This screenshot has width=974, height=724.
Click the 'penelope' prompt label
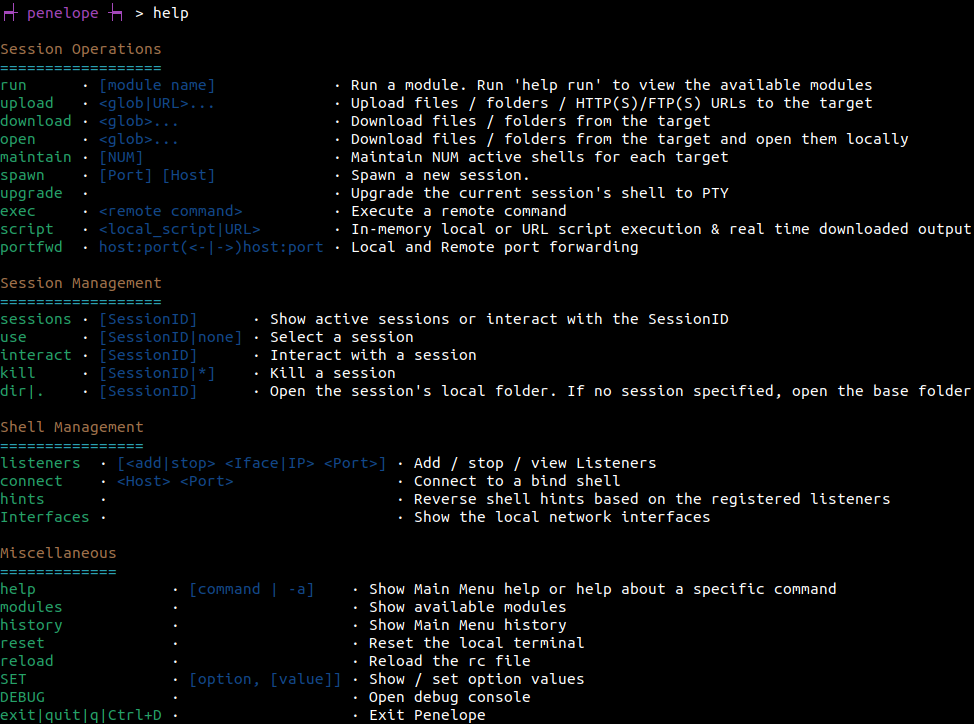click(63, 13)
